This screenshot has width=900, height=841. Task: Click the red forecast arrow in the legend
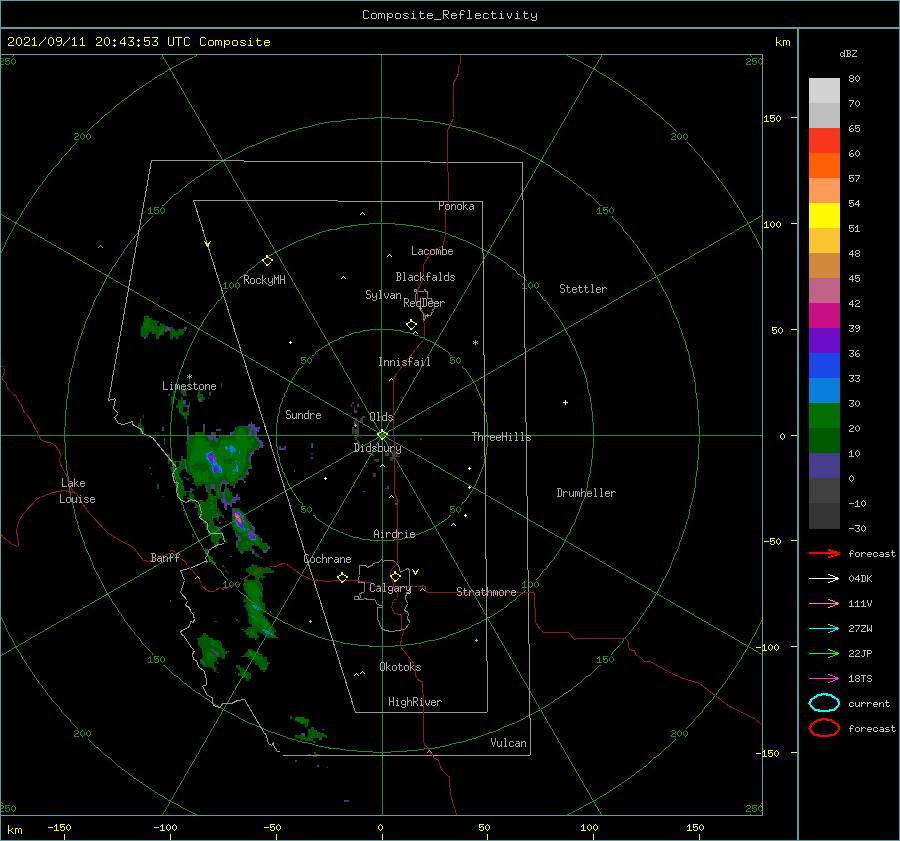(x=824, y=553)
